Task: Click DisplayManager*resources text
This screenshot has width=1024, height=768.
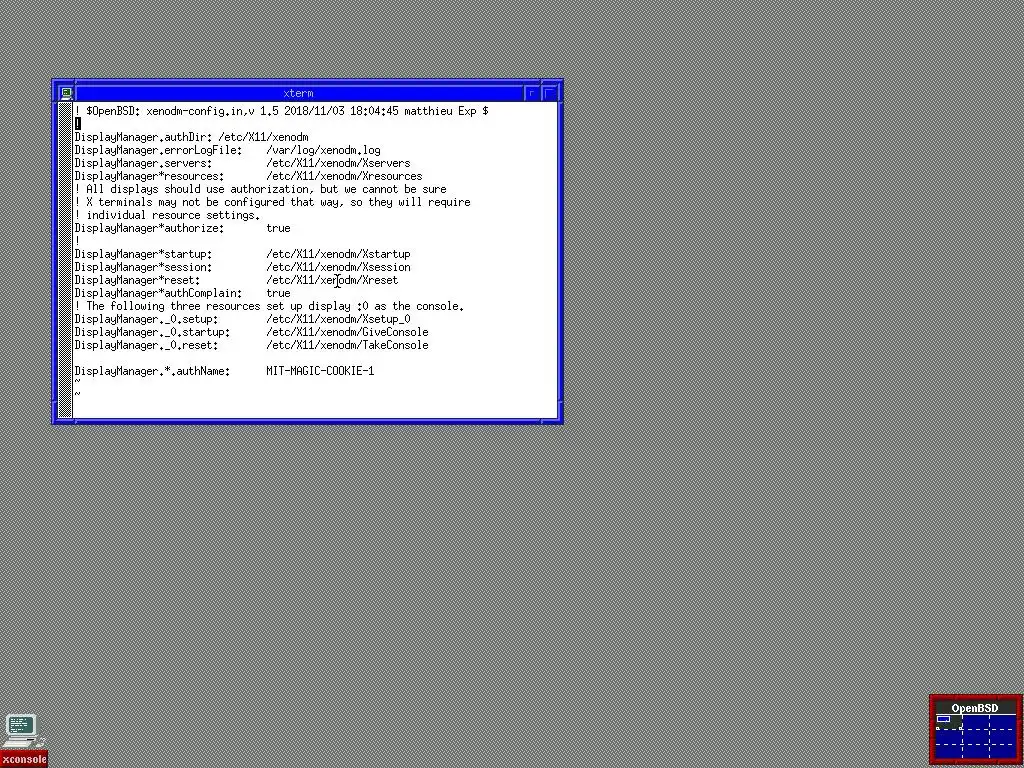Action: tap(149, 176)
